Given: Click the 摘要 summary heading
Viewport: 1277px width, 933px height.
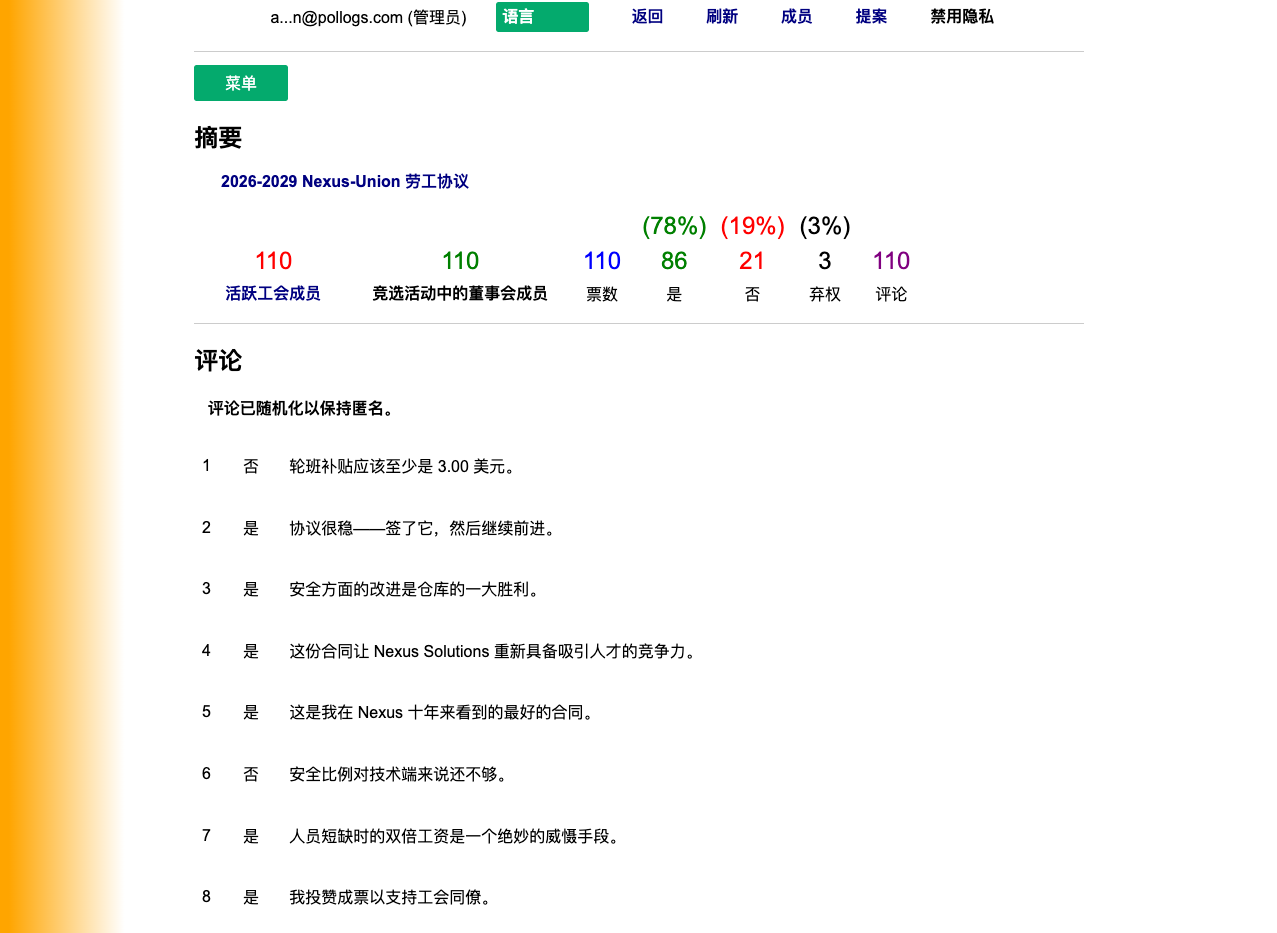Looking at the screenshot, I should [216, 138].
